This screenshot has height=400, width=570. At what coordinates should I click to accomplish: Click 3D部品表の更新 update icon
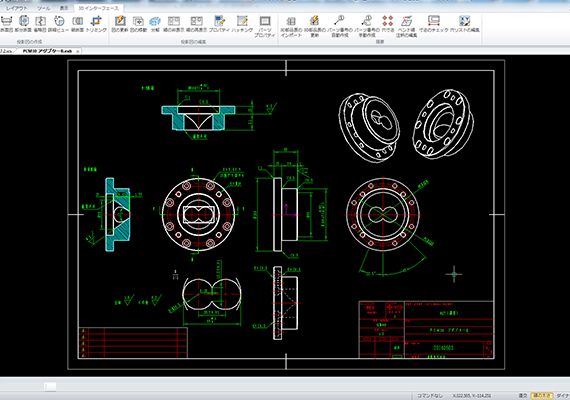pyautogui.click(x=315, y=27)
